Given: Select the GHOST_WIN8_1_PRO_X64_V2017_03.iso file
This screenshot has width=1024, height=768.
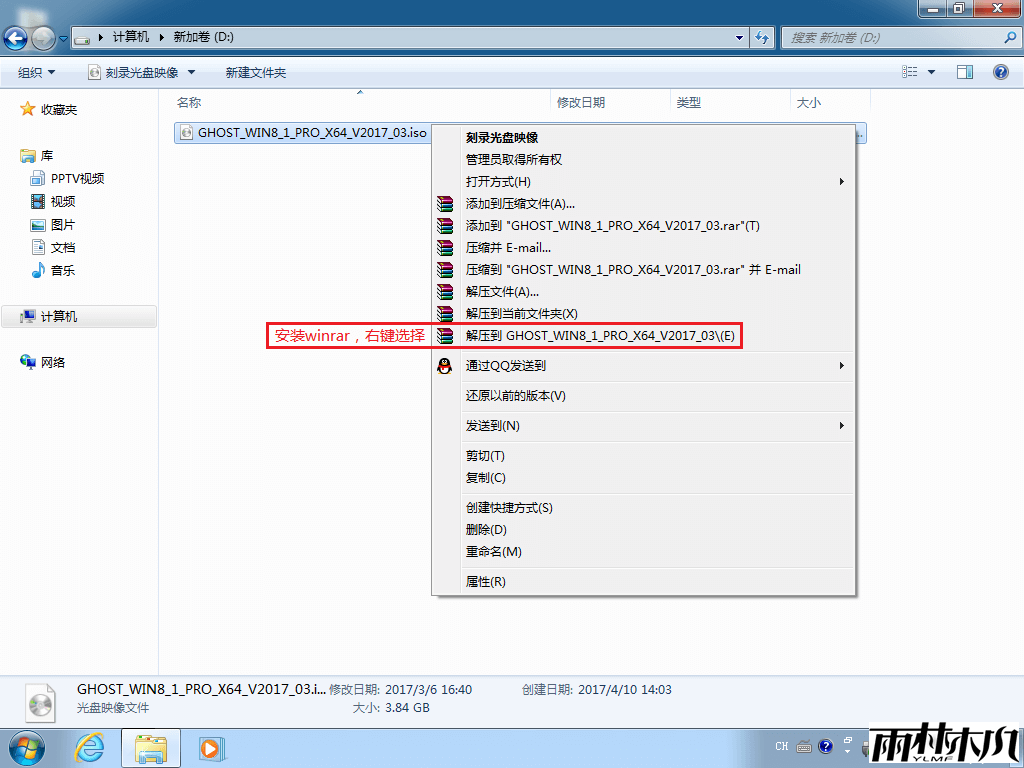Looking at the screenshot, I should pyautogui.click(x=304, y=133).
